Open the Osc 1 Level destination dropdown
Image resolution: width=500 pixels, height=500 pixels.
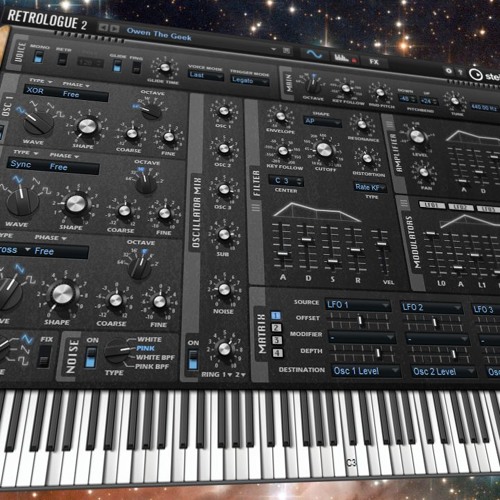click(366, 371)
